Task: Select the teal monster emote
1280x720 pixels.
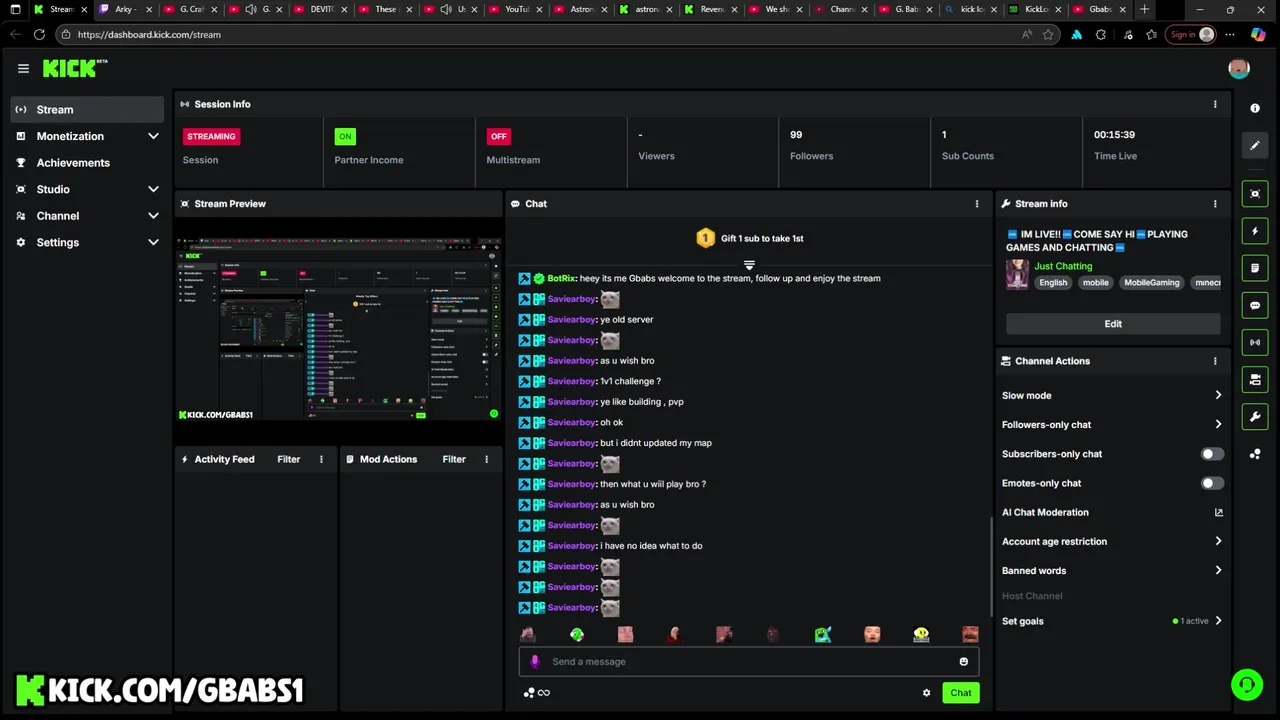Action: 823,634
